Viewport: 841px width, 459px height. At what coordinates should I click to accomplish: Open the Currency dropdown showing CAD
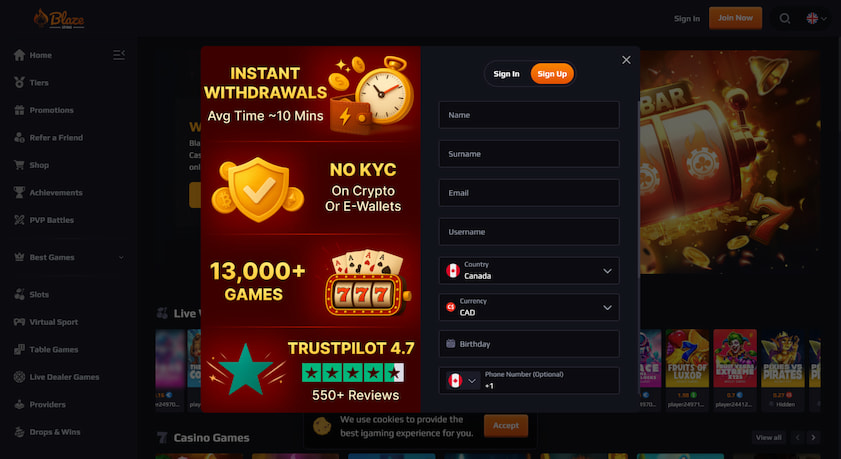tap(529, 307)
